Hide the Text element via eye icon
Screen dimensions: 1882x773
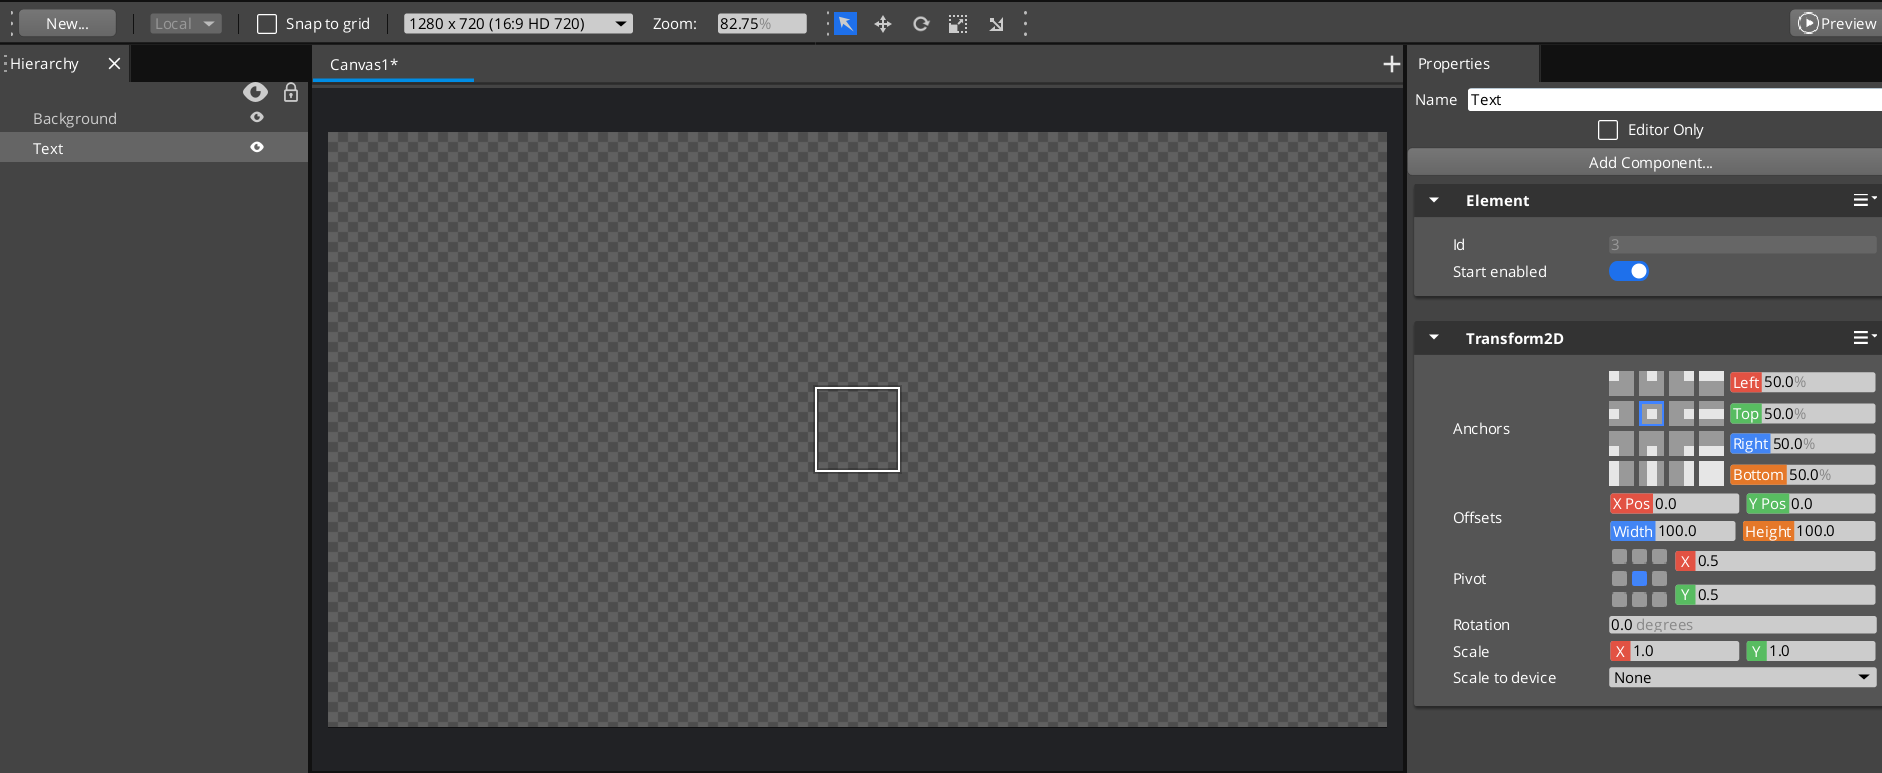[257, 148]
